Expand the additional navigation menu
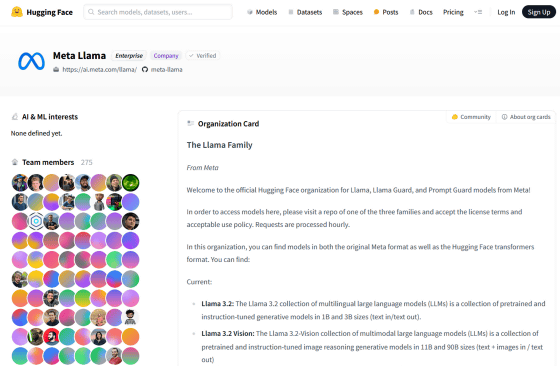Viewport: 560px width, 366px height. [478, 12]
